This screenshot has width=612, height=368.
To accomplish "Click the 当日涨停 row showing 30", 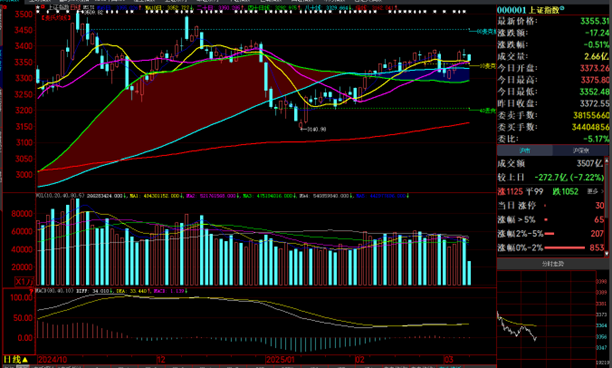I will (x=551, y=206).
